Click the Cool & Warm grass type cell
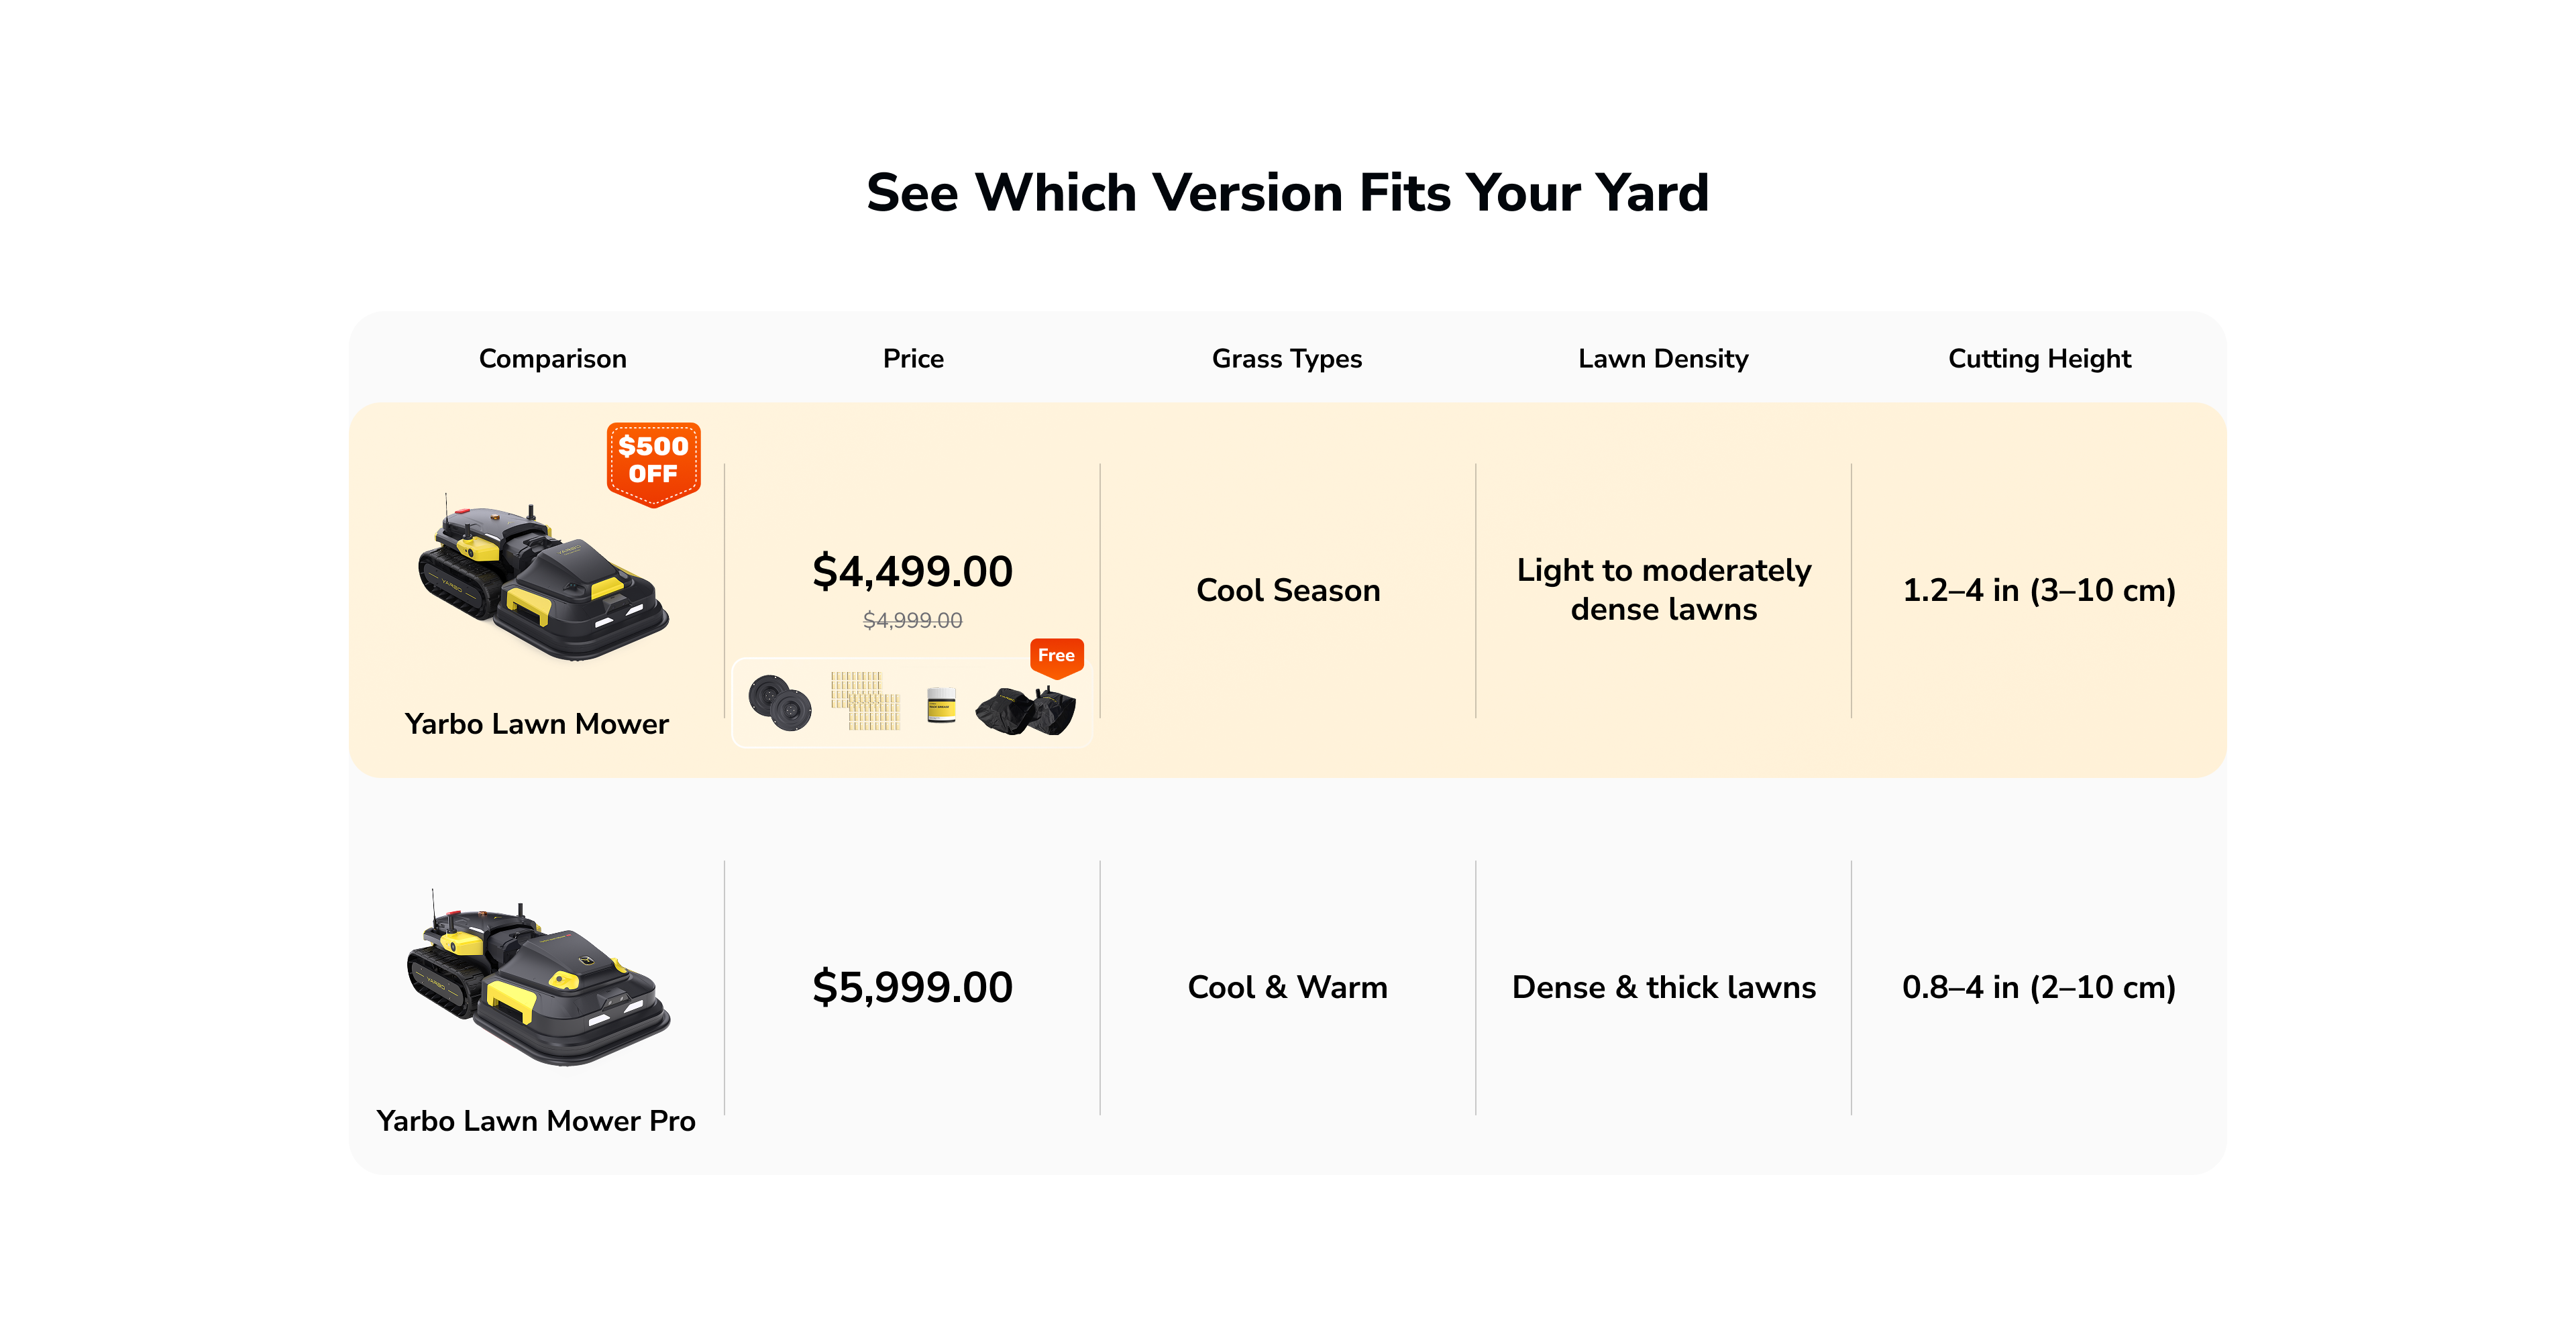2576x1336 pixels. [1287, 988]
